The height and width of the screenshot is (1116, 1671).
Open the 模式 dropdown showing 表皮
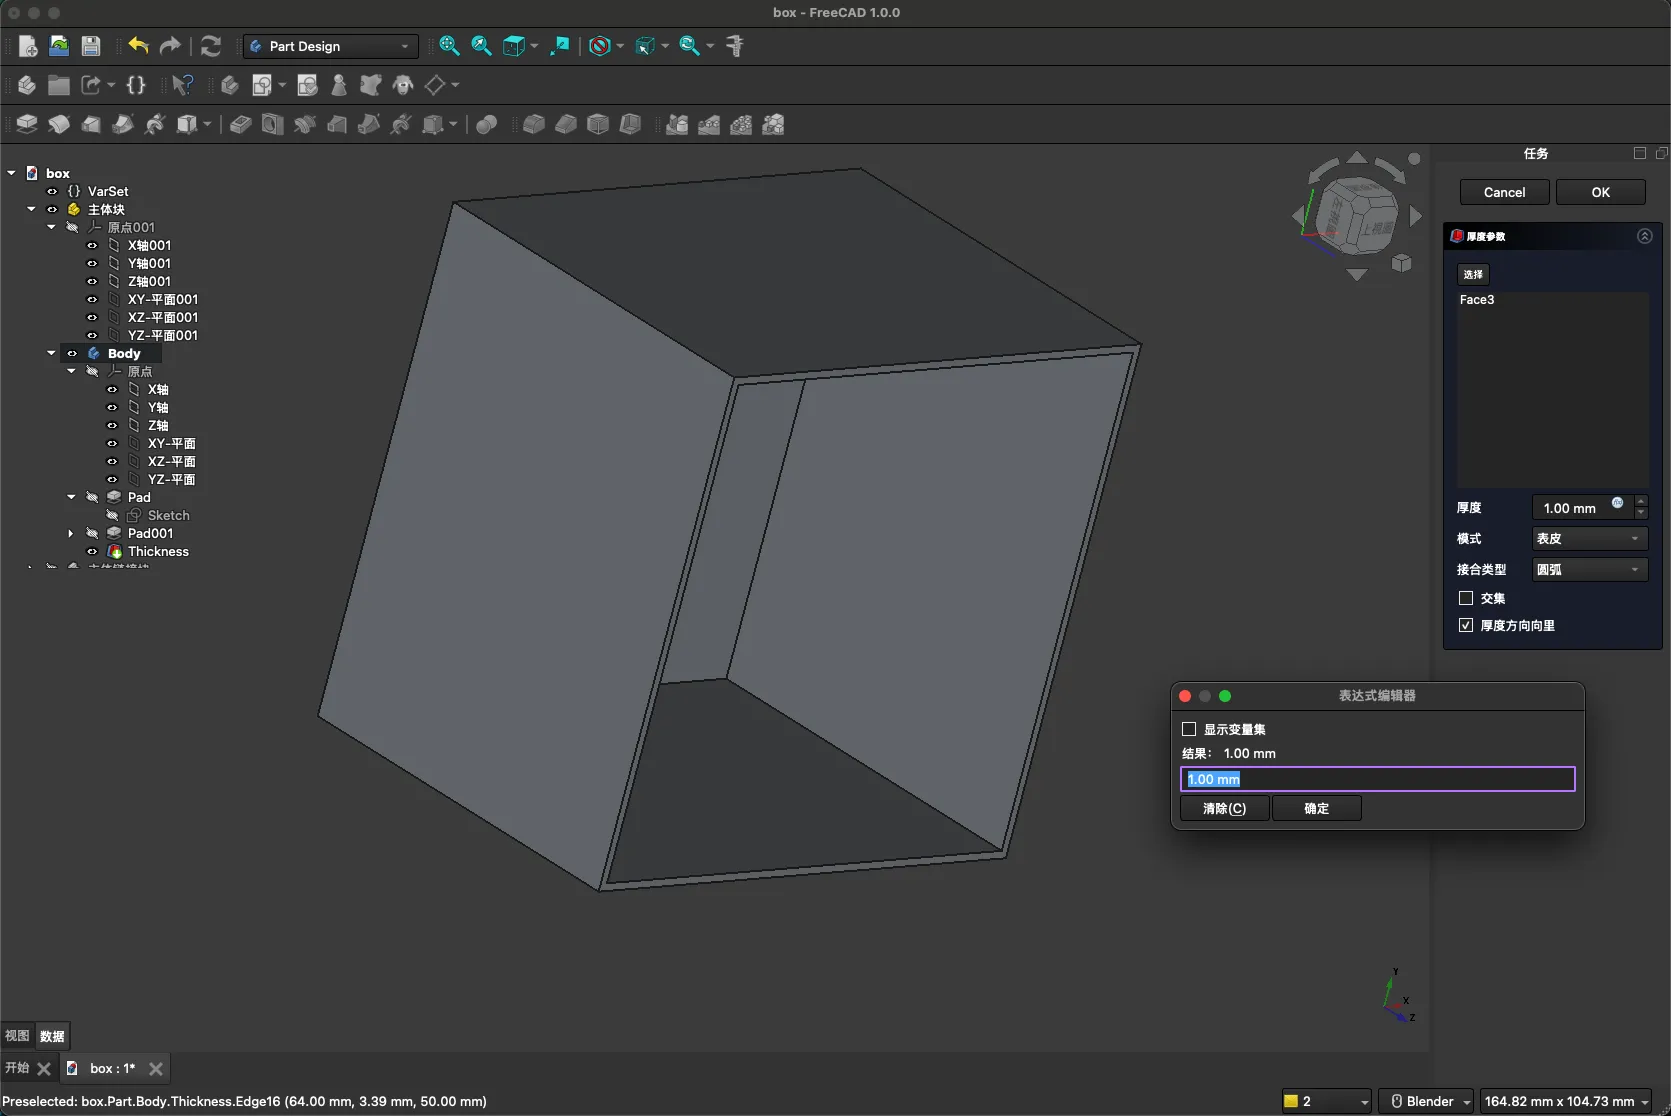coord(1589,539)
